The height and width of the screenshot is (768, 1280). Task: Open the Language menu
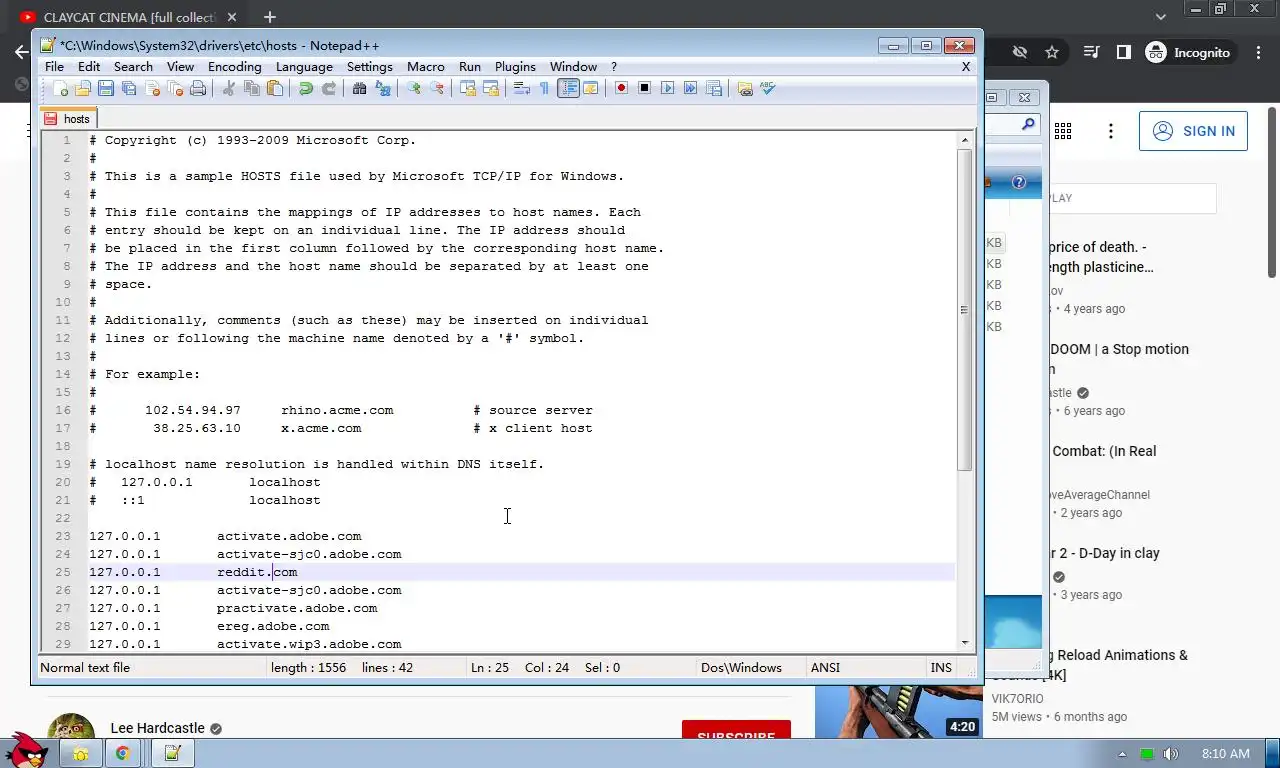click(x=304, y=67)
